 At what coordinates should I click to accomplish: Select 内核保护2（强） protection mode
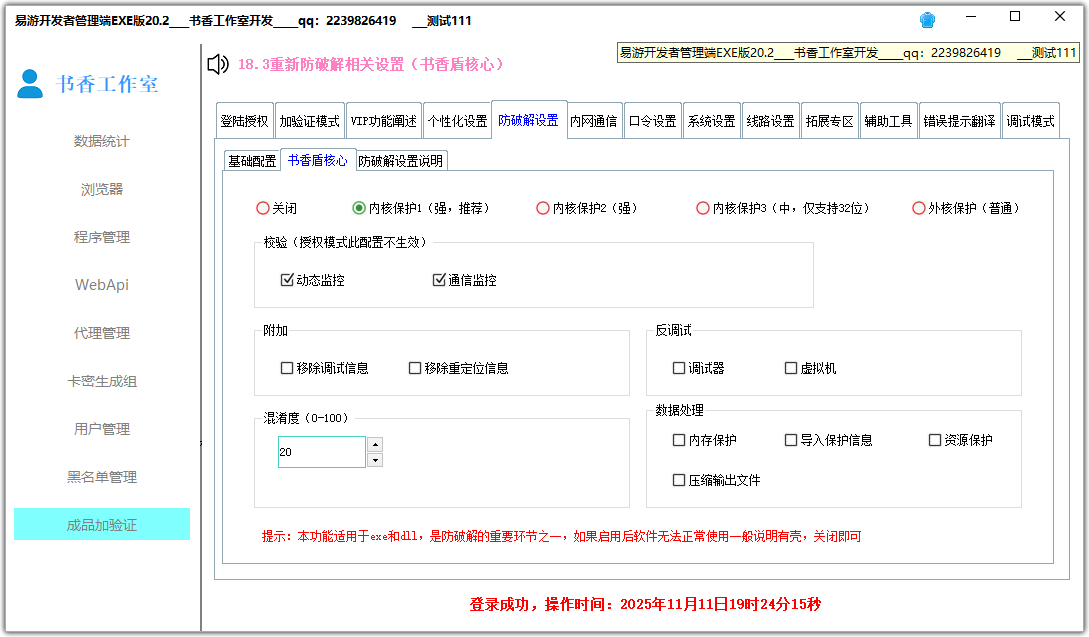tap(543, 208)
